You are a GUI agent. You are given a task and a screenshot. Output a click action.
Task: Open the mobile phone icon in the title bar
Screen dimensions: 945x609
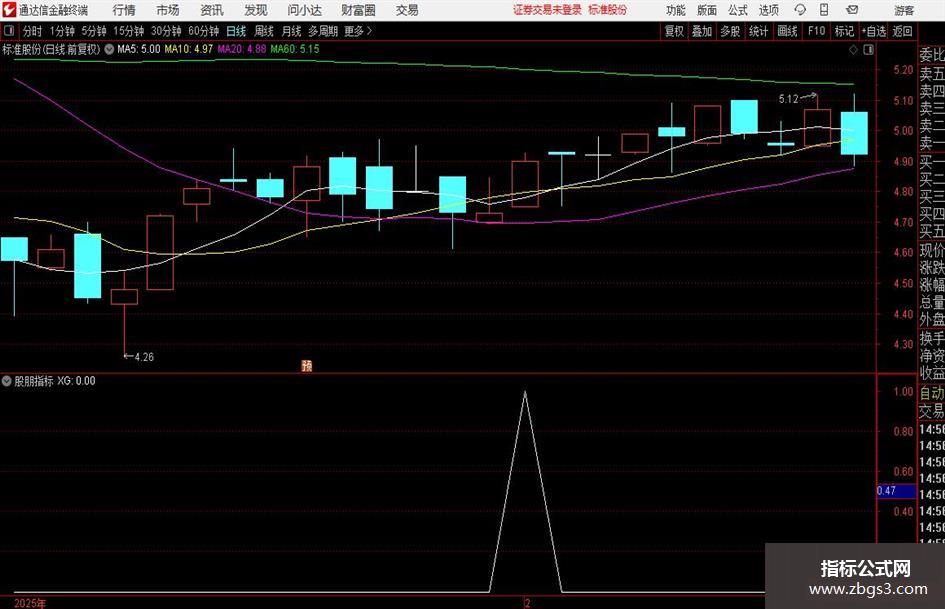[824, 10]
